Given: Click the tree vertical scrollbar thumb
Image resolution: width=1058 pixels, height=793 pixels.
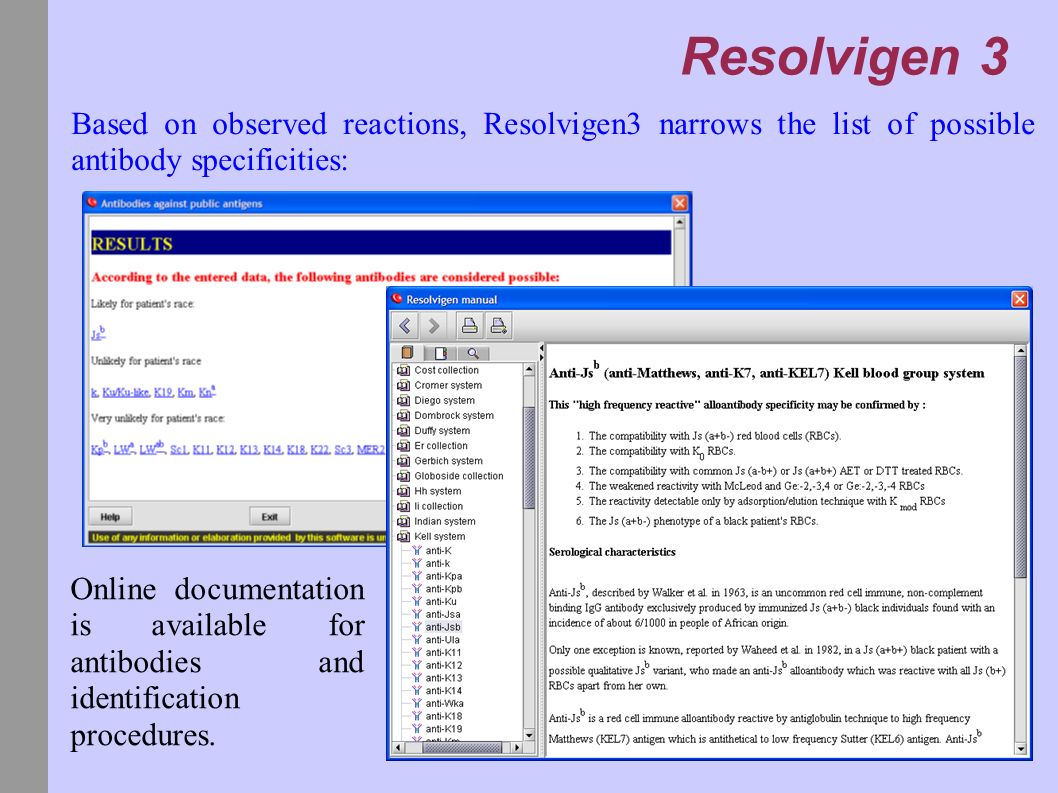Looking at the screenshot, I should point(529,458).
